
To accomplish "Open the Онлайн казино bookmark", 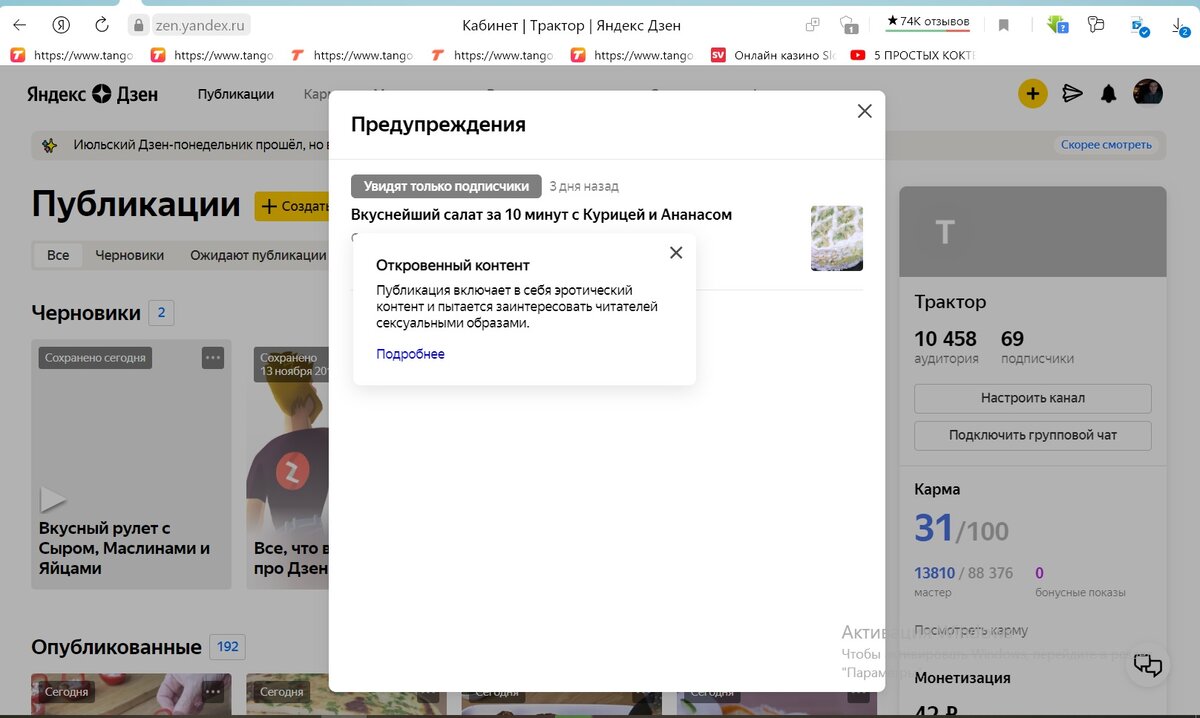I will point(772,56).
